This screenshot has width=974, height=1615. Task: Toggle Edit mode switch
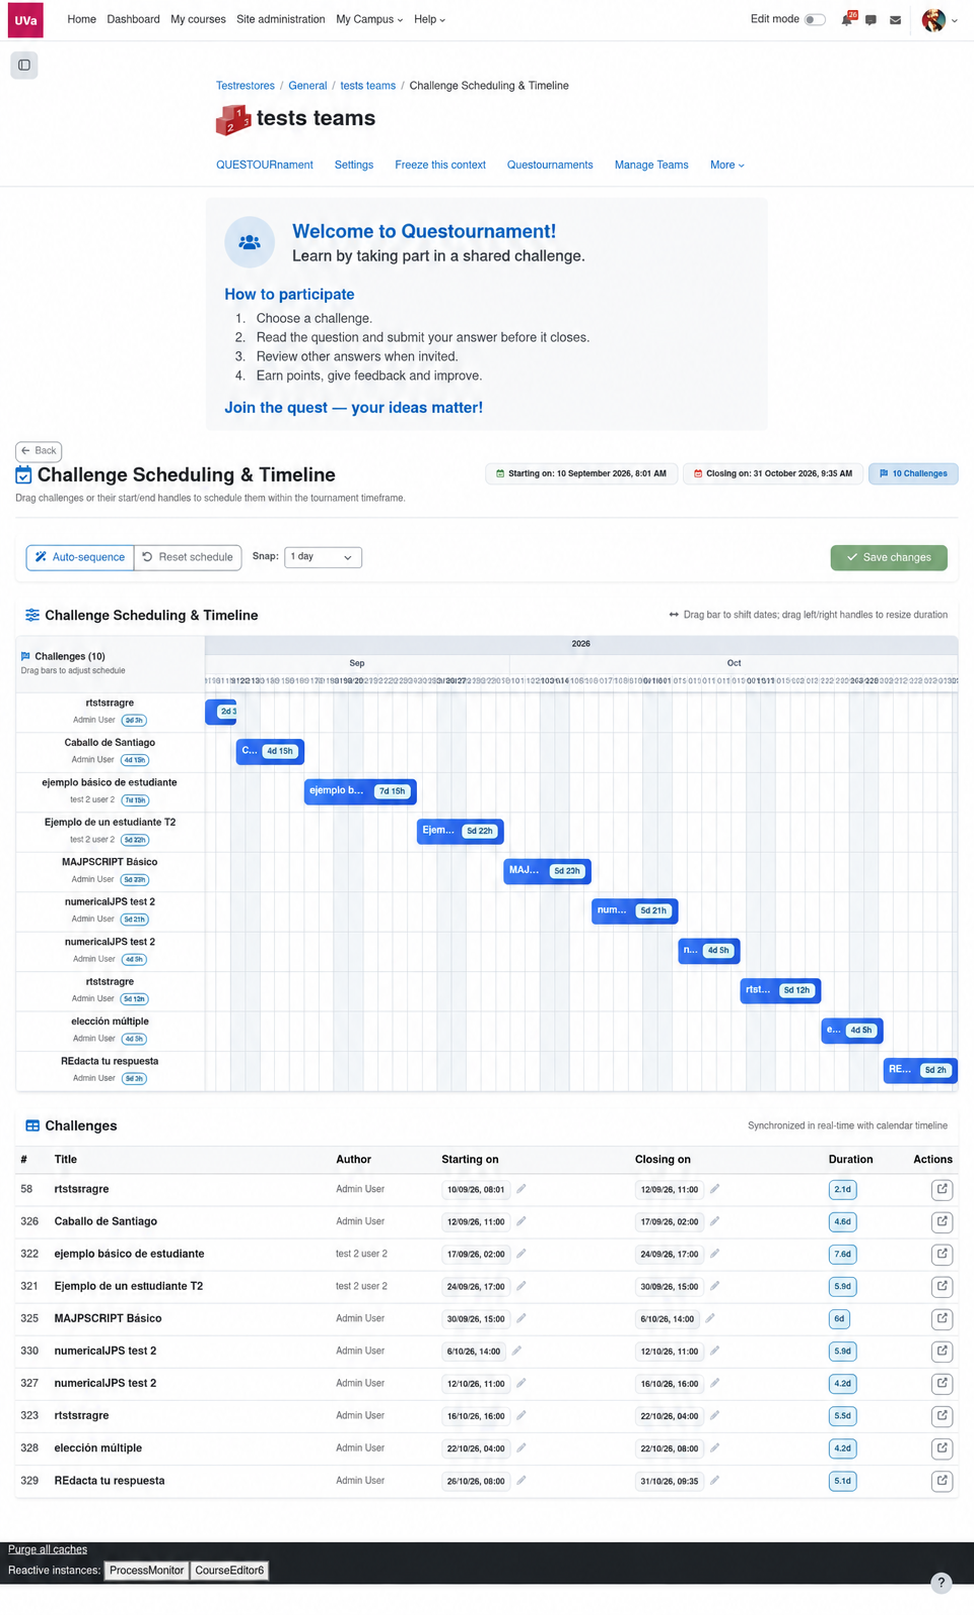coord(815,19)
